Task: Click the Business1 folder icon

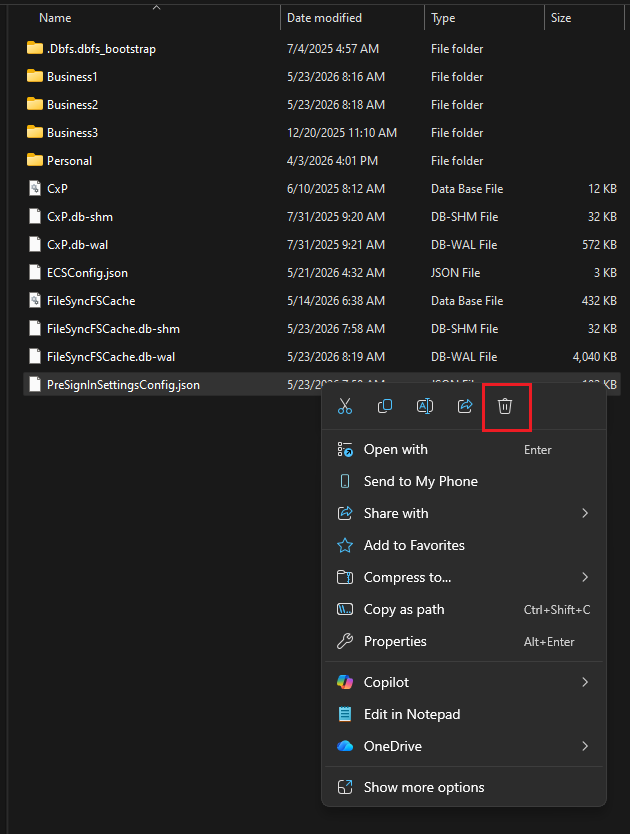Action: [35, 76]
